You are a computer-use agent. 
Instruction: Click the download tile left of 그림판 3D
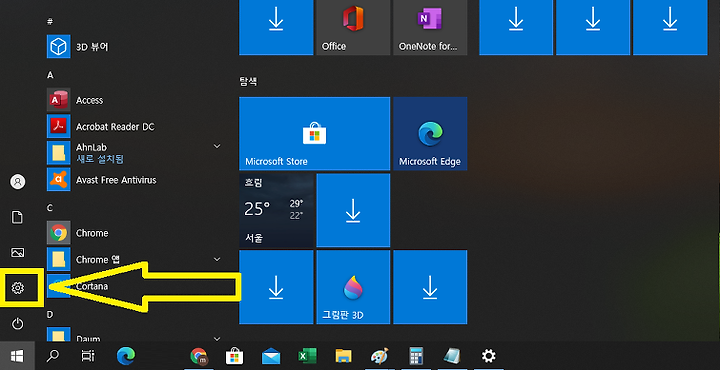[x=276, y=287]
